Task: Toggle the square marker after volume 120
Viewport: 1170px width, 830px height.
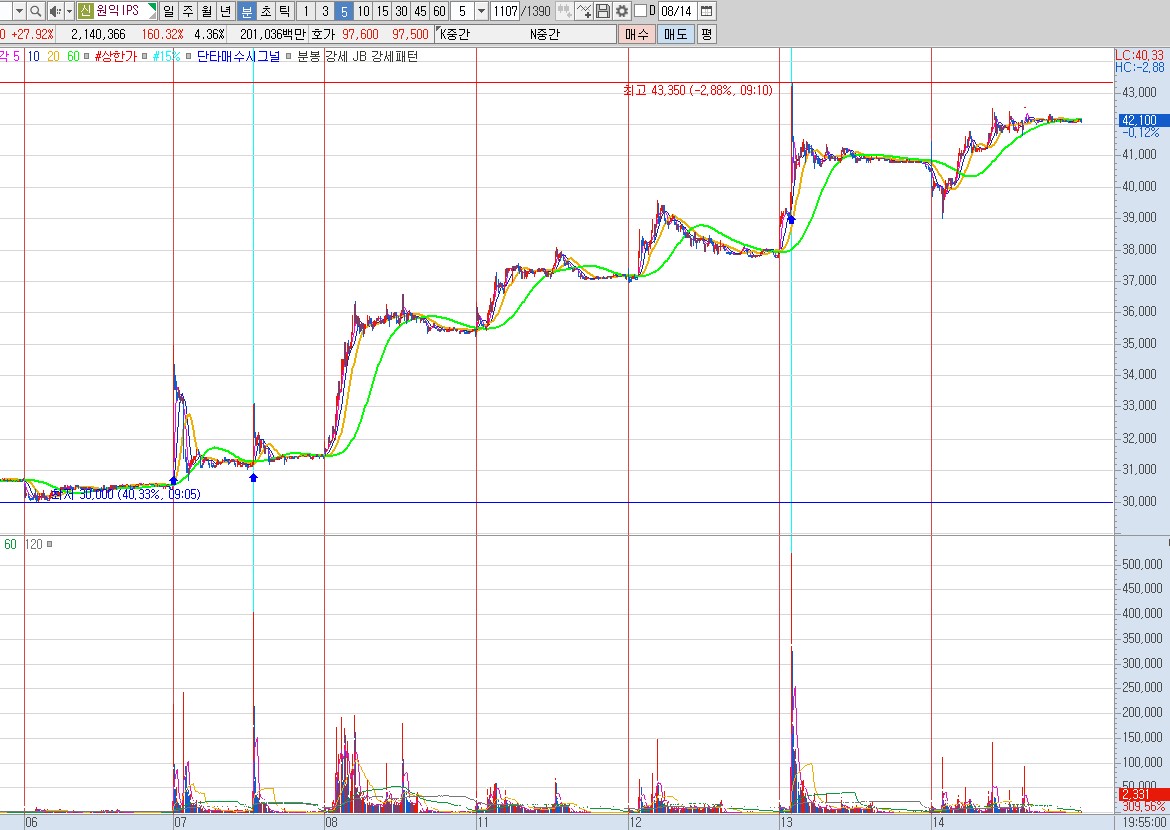Action: tap(49, 544)
